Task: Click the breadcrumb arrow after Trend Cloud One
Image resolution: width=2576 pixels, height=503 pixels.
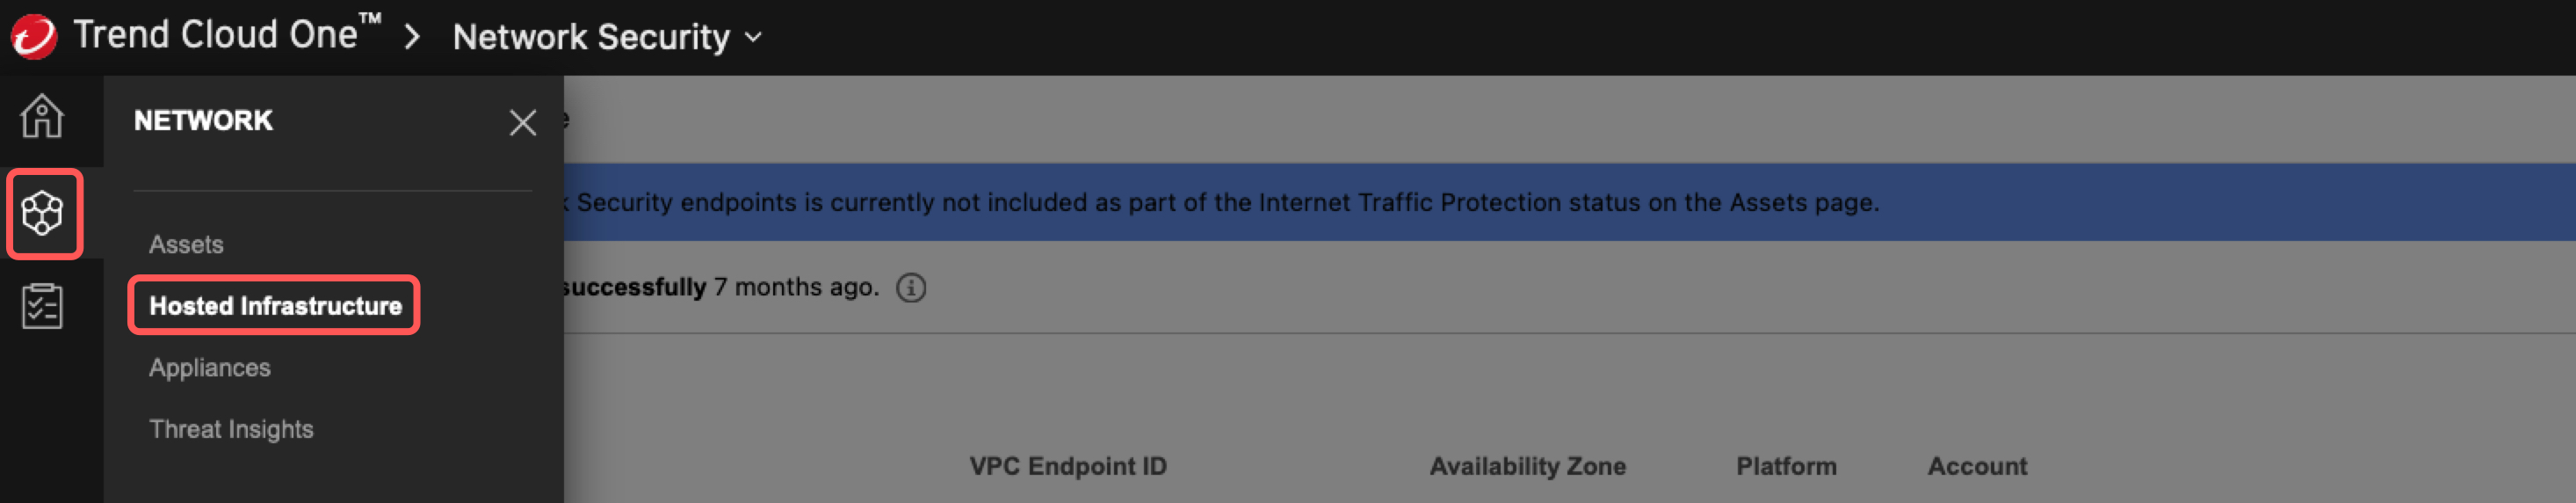Action: [411, 38]
